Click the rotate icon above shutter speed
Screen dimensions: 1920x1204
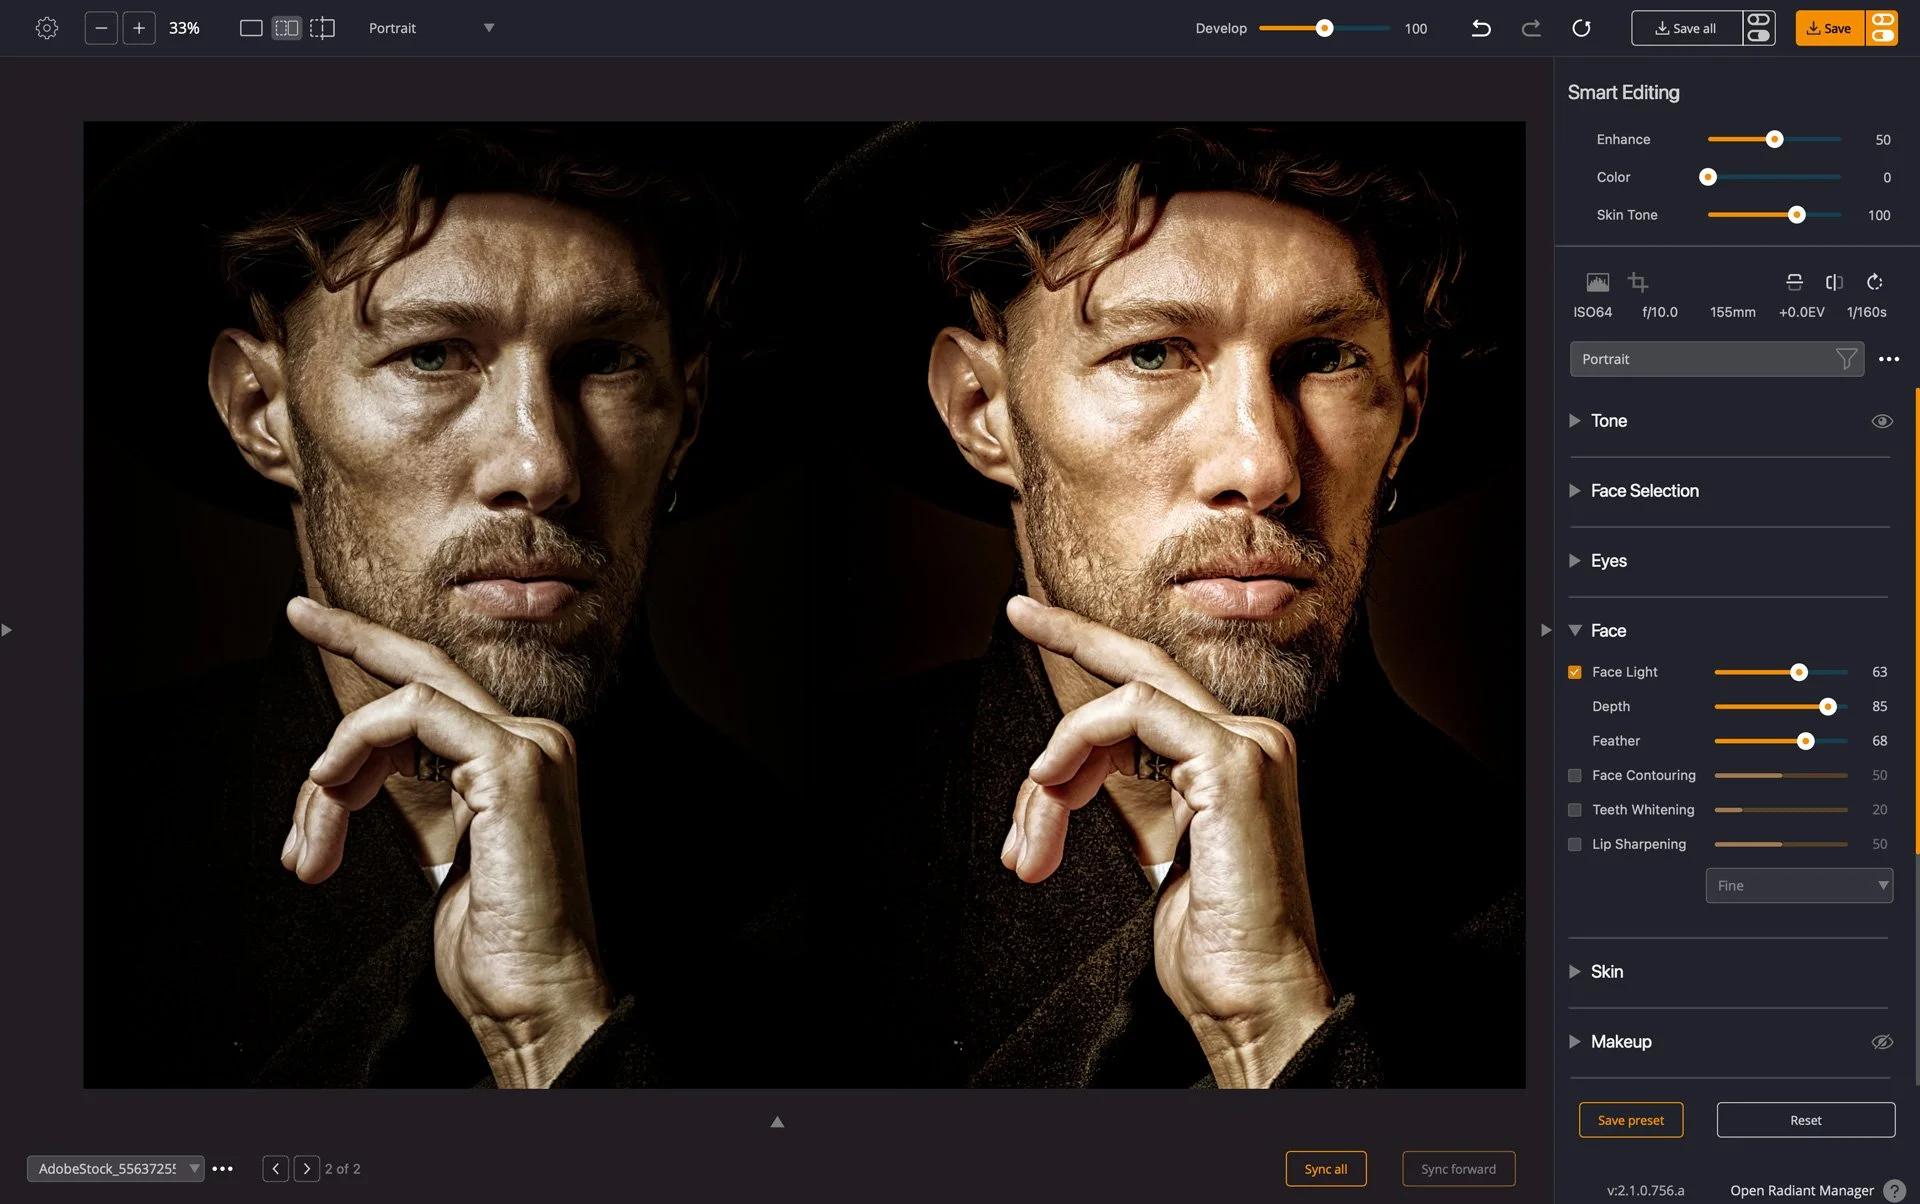[1874, 282]
